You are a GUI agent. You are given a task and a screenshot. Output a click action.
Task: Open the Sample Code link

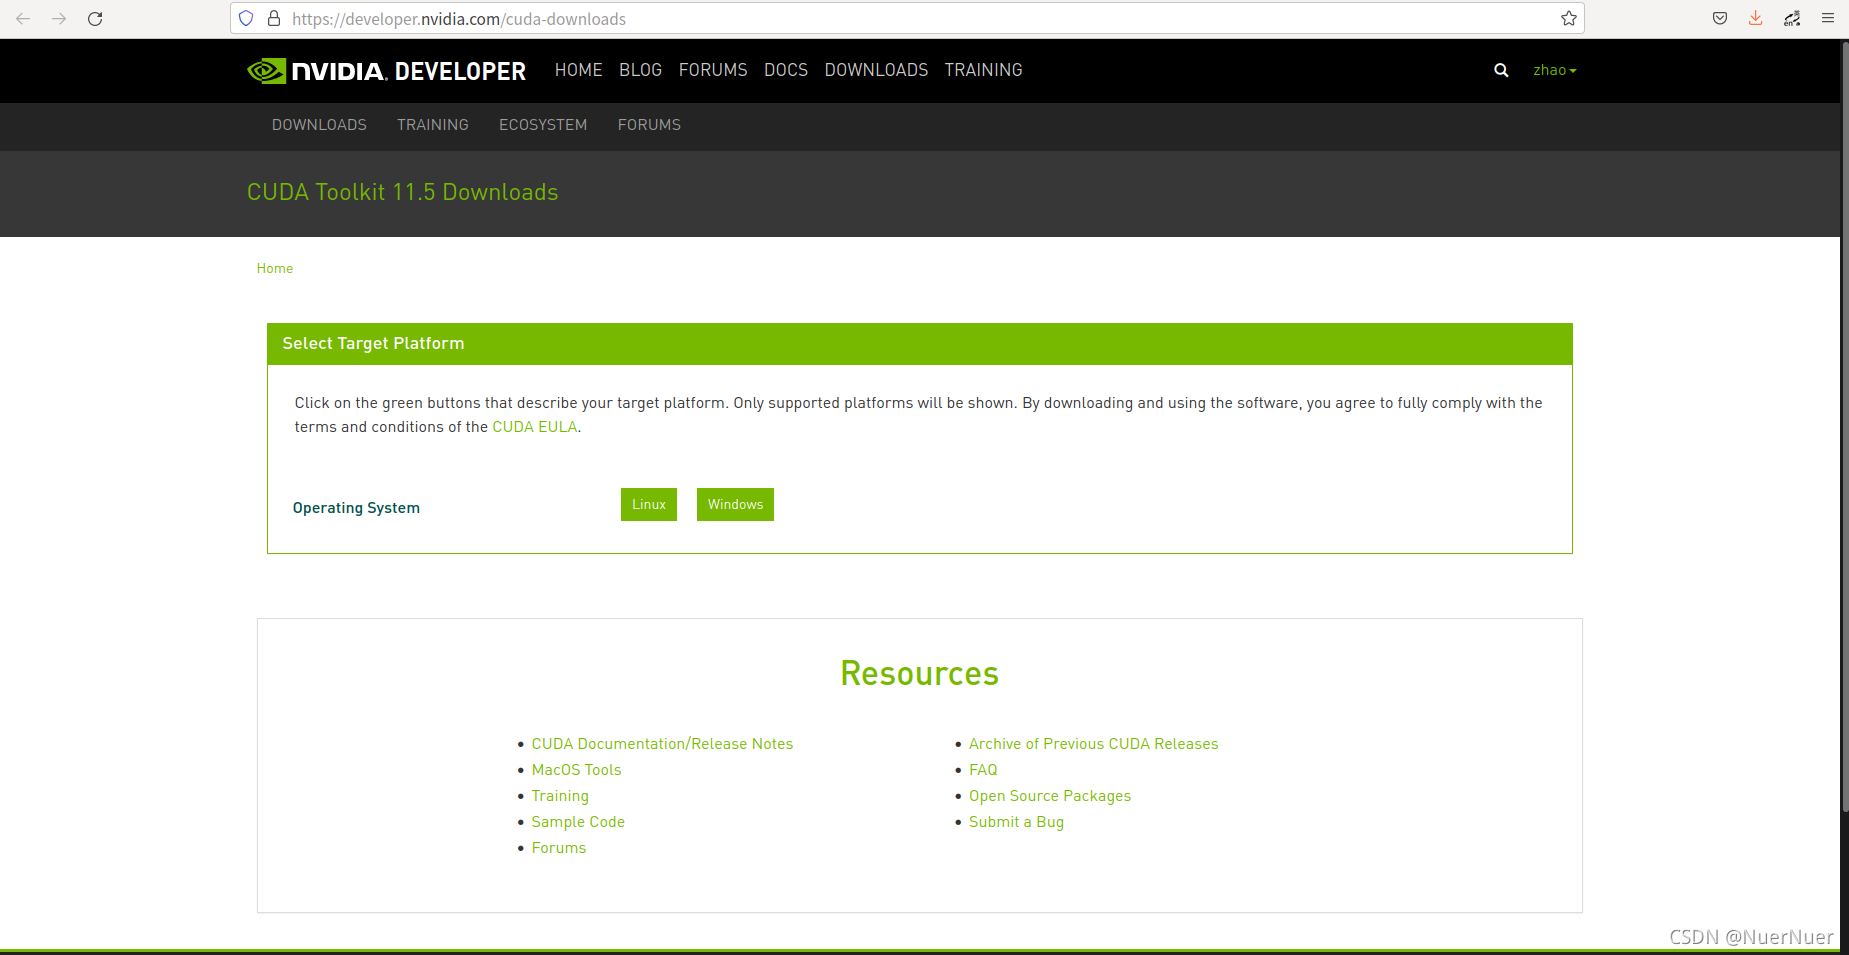(578, 822)
